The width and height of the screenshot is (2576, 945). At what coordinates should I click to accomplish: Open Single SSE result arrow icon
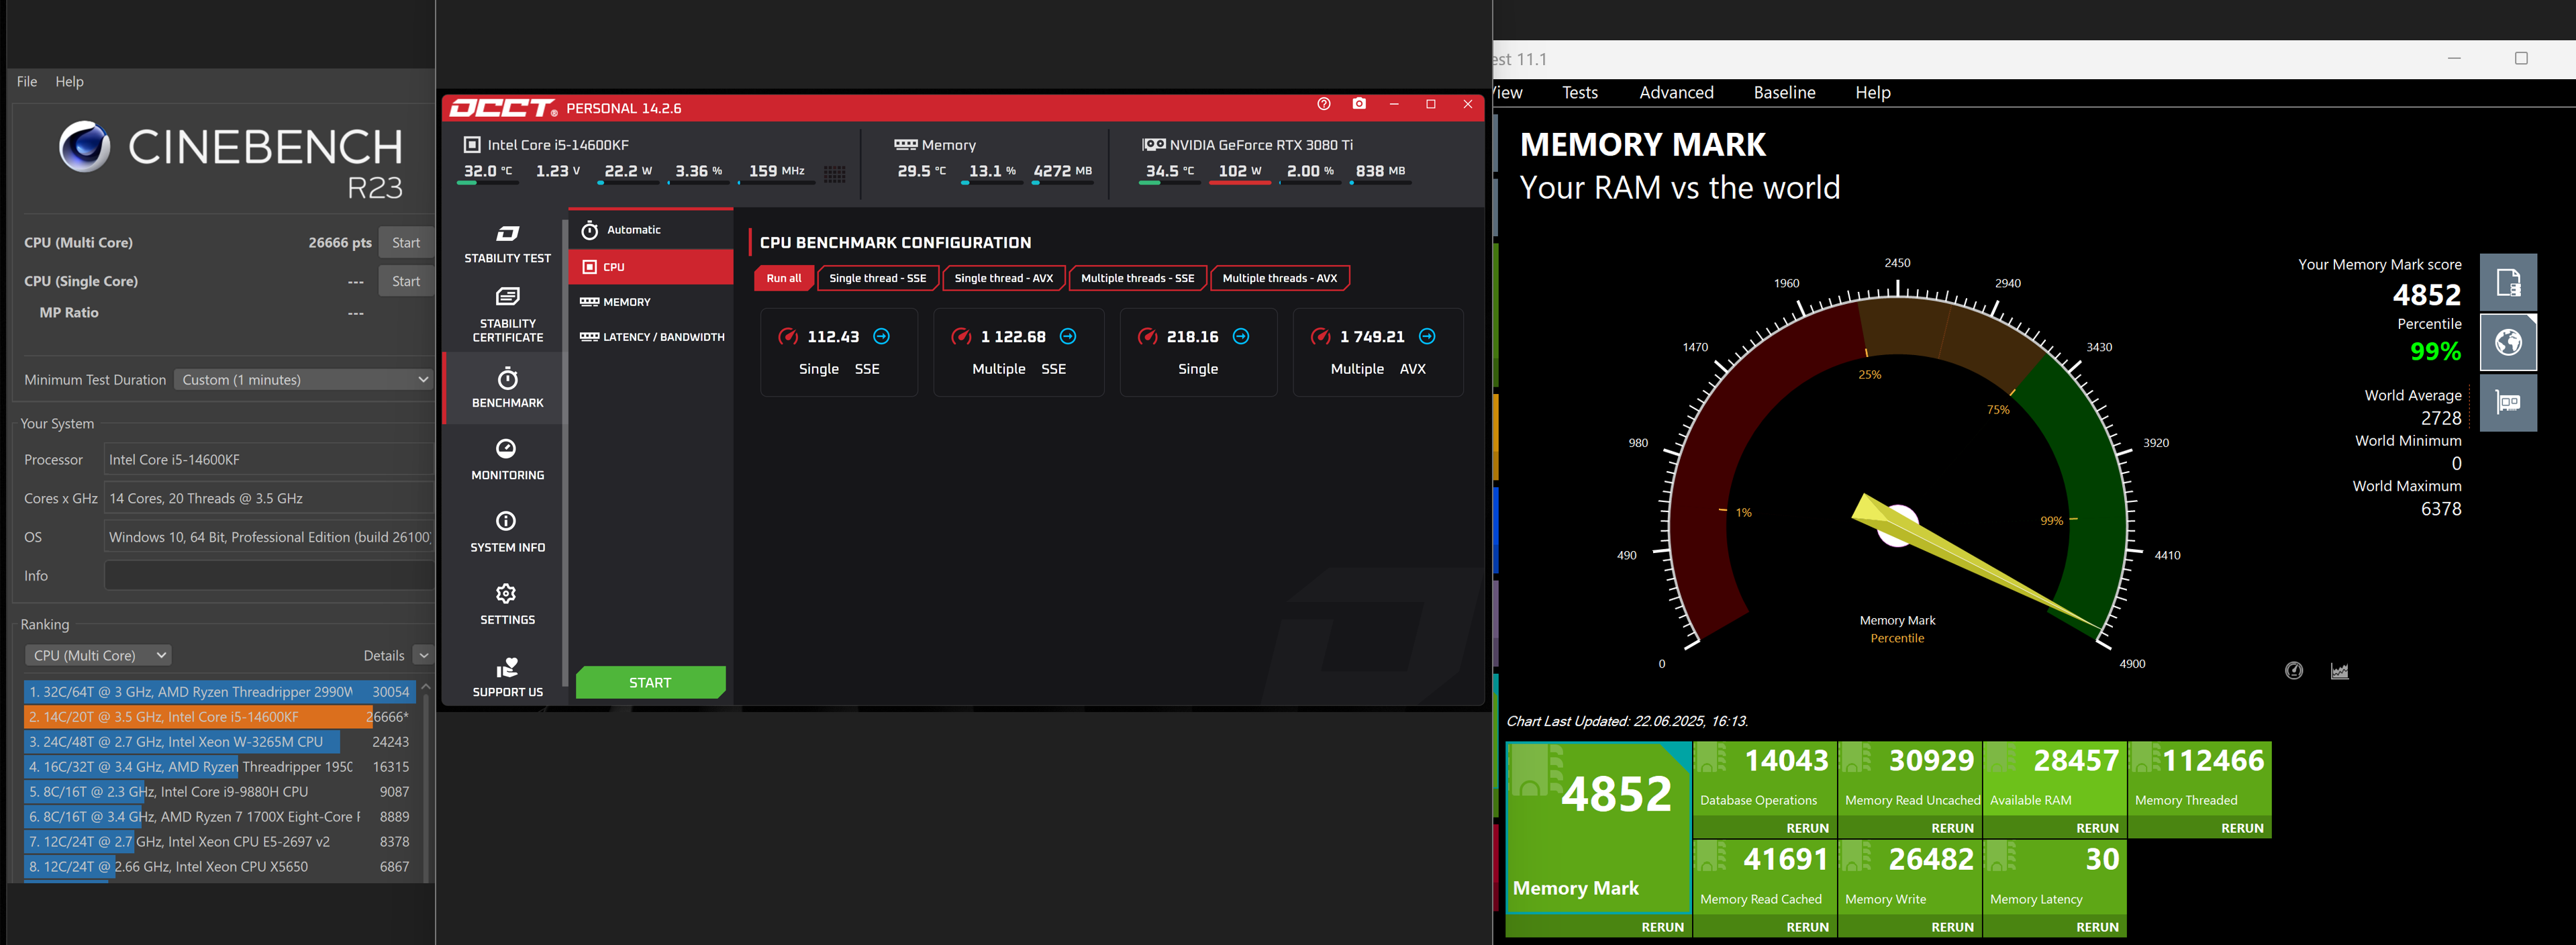point(881,336)
